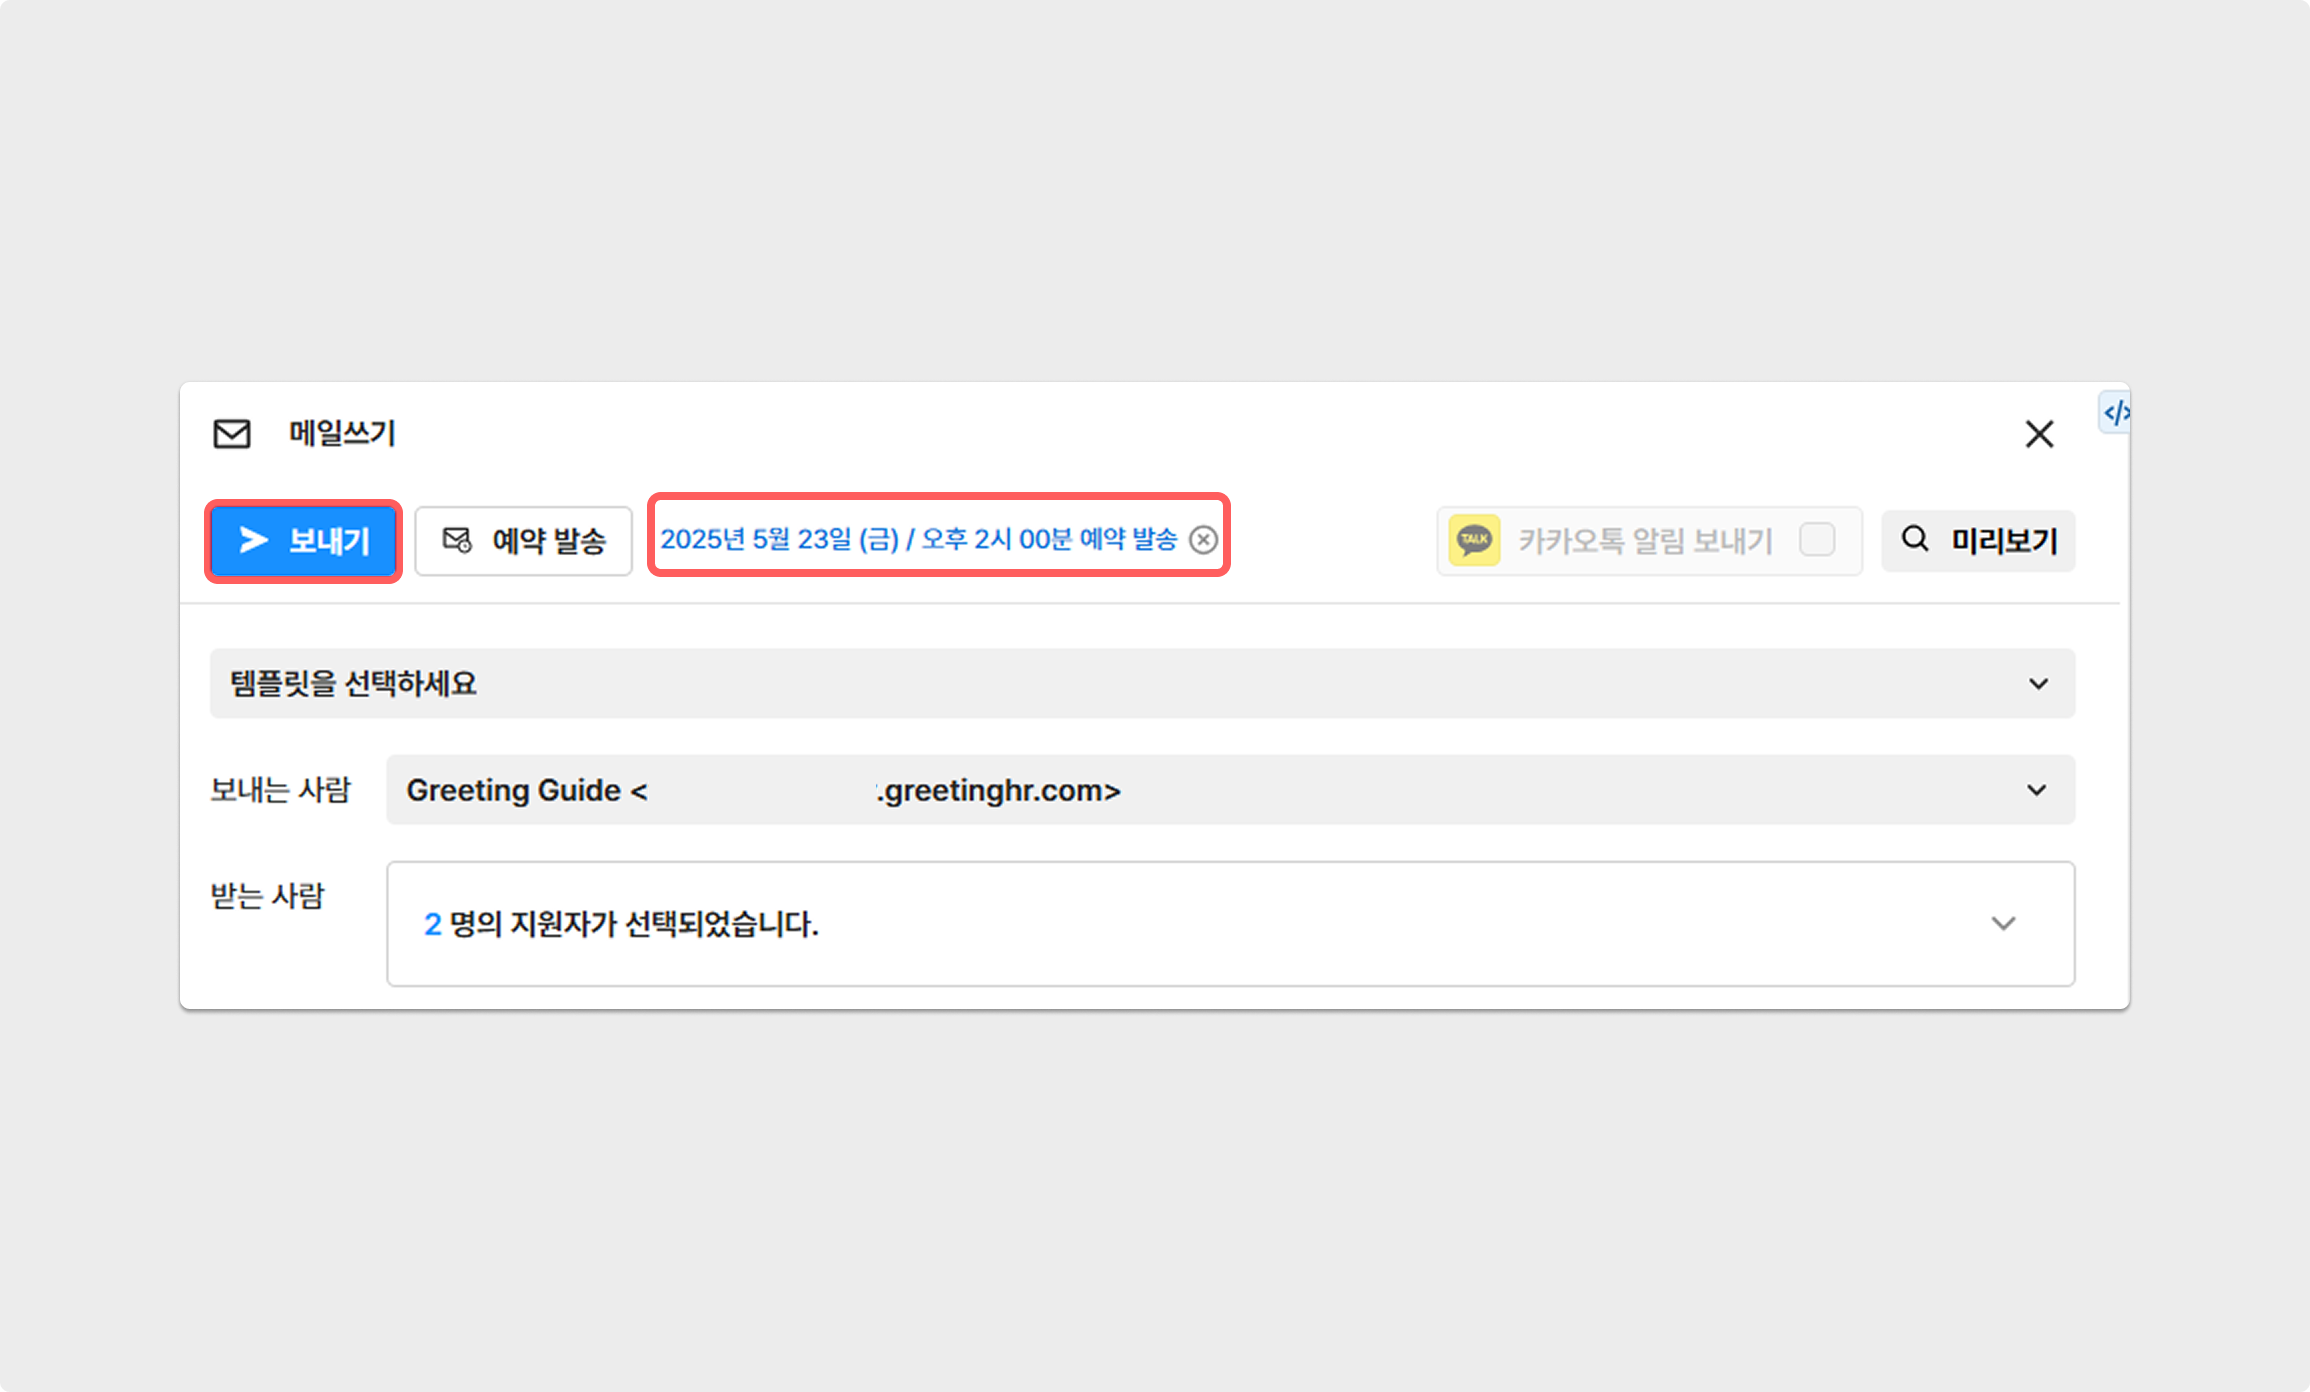Viewport: 2310px width, 1392px height.
Task: Click the blue number 2 applicant count
Action: click(432, 924)
